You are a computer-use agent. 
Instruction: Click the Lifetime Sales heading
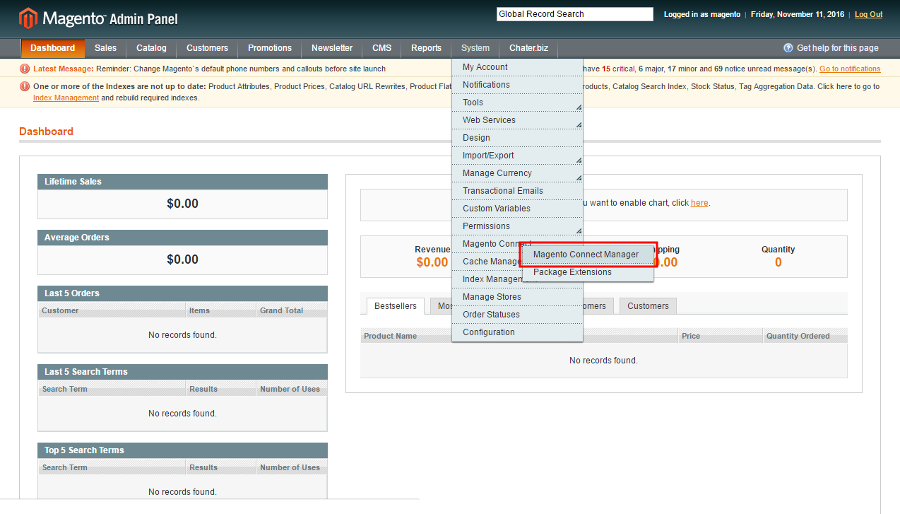point(73,181)
